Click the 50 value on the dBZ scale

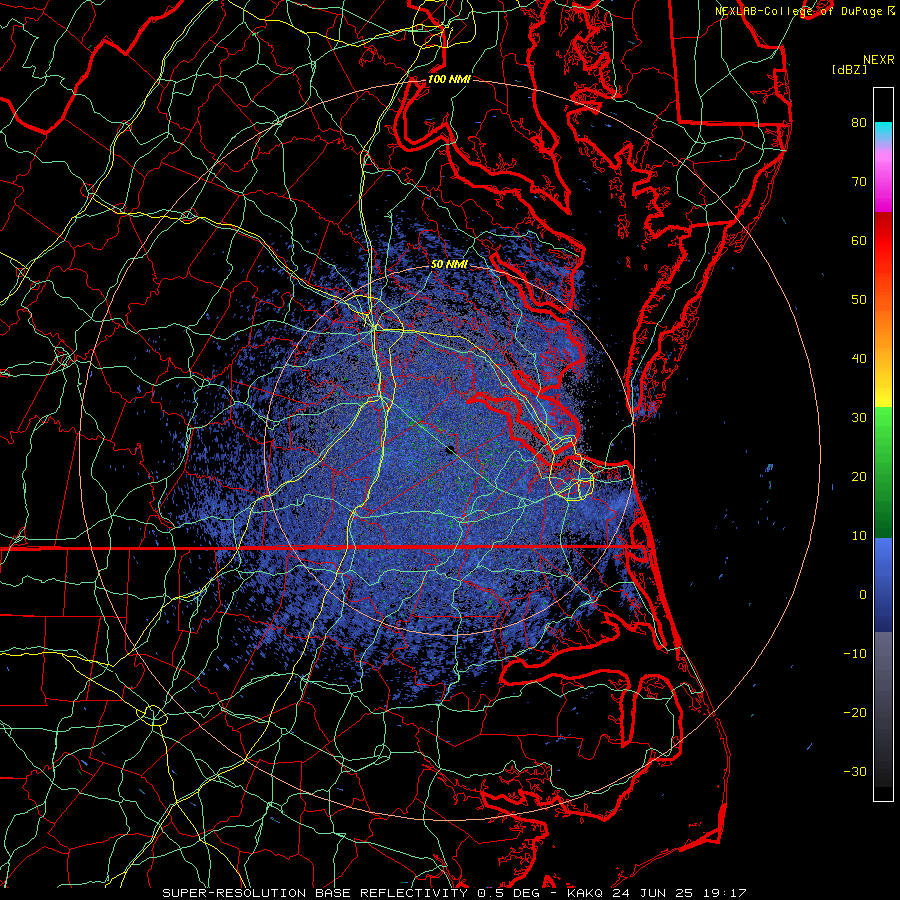click(x=859, y=300)
